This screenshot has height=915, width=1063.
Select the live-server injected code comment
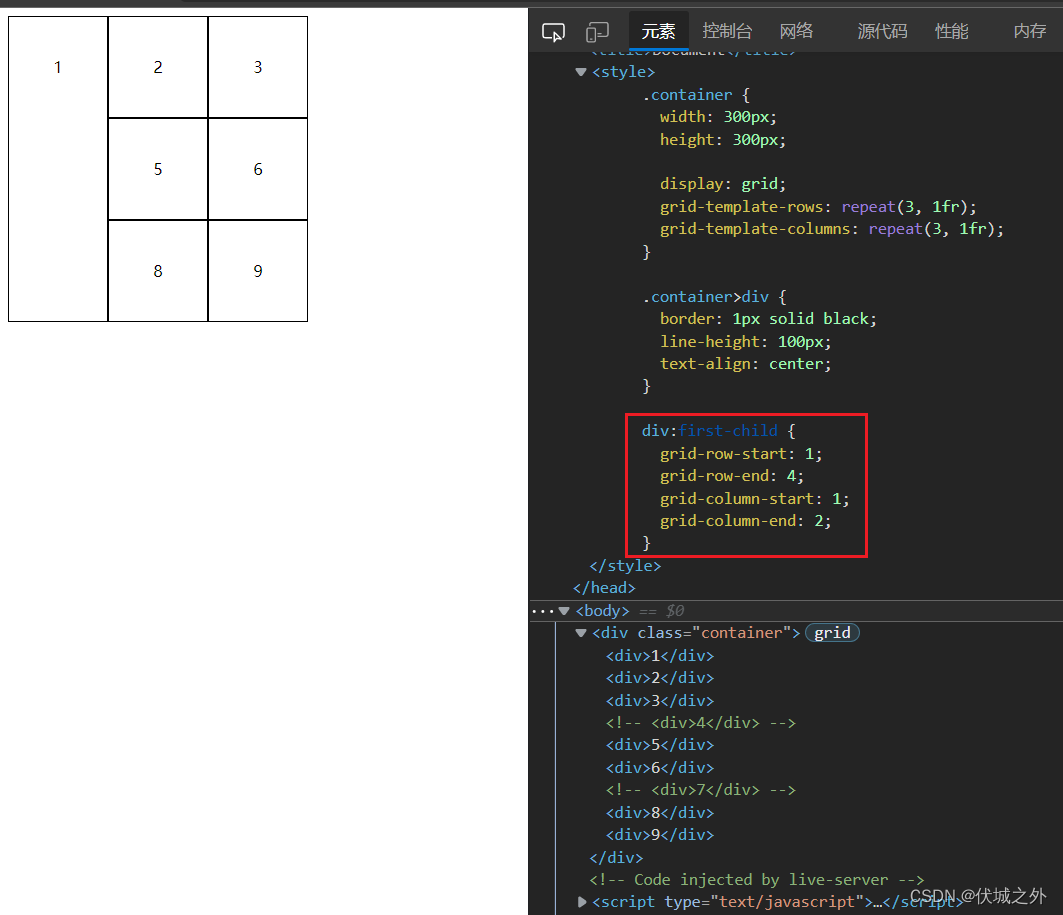coord(757,880)
